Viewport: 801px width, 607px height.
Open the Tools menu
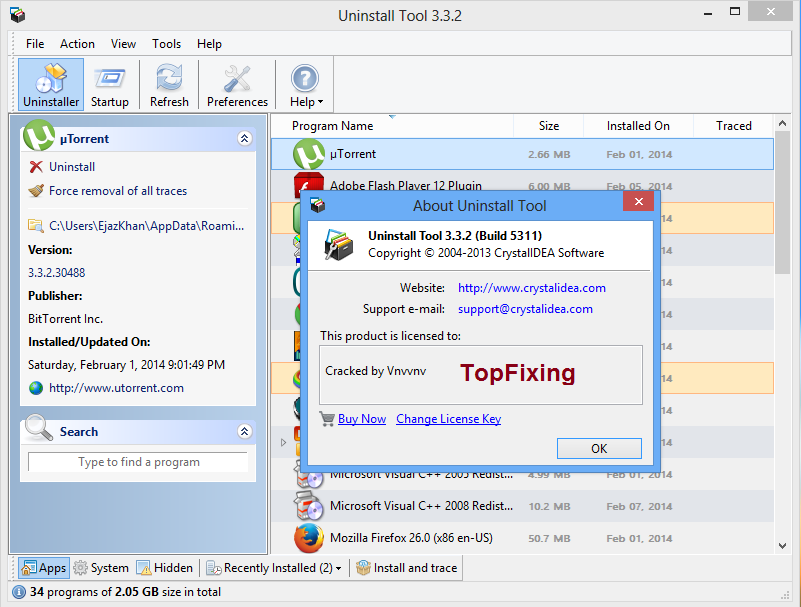[166, 44]
